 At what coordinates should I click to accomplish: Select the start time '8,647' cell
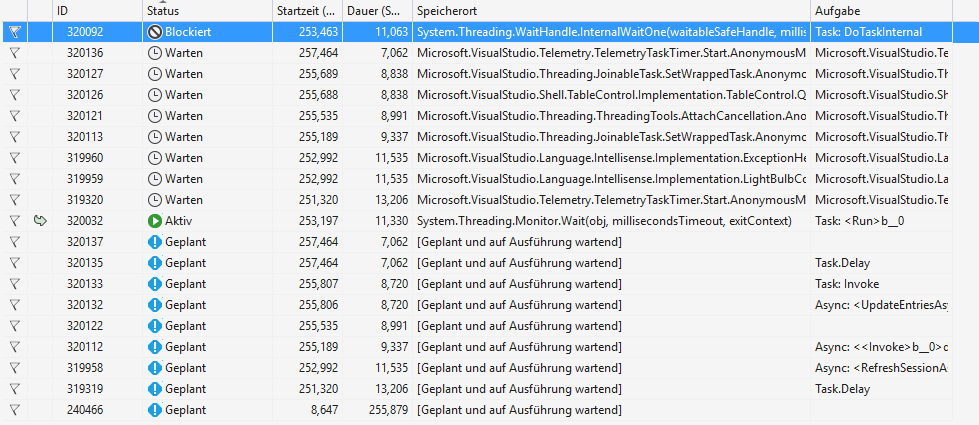pyautogui.click(x=307, y=410)
